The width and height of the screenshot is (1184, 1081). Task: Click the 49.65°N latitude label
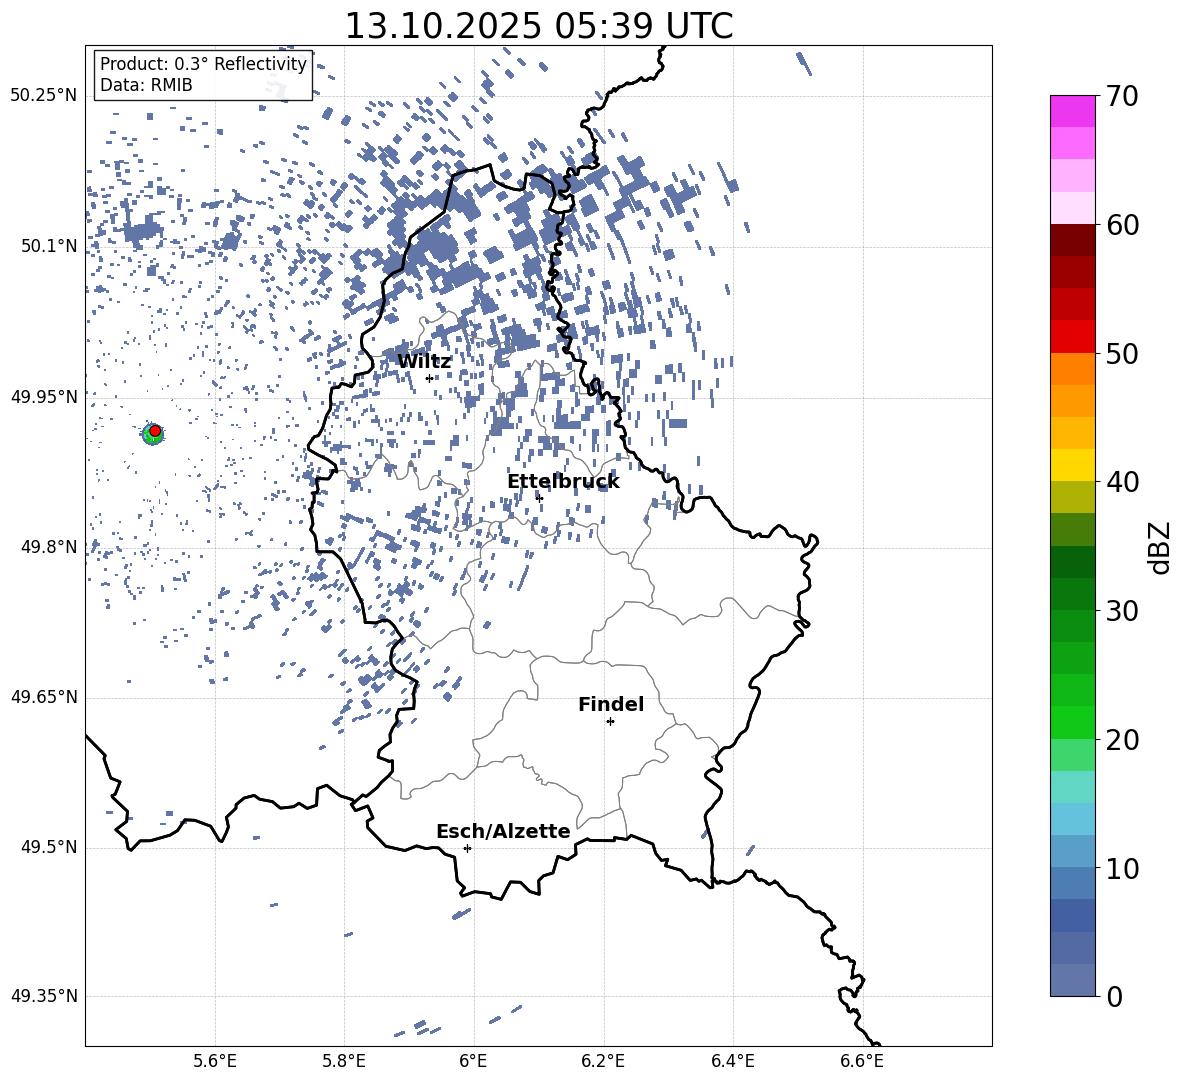click(x=44, y=697)
